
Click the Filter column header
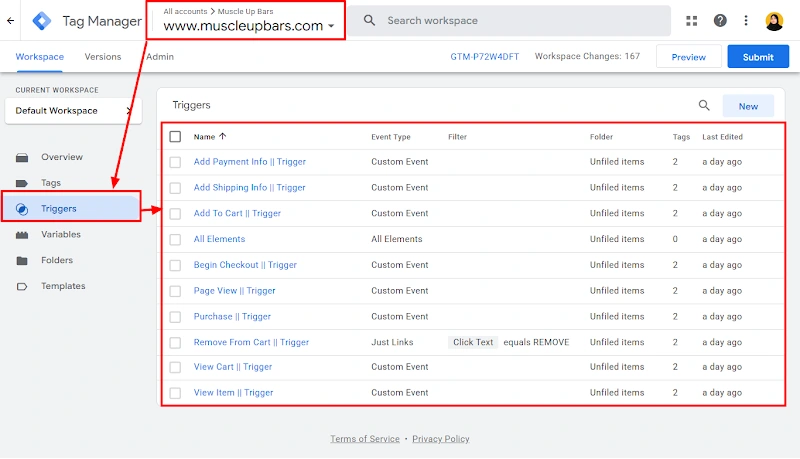click(x=457, y=137)
